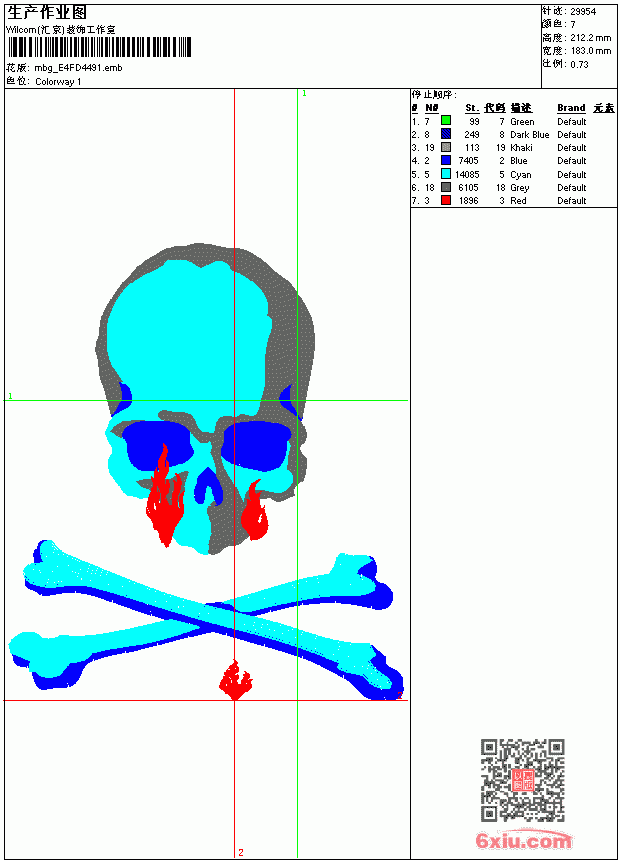The width and height of the screenshot is (620, 860).
Task: Click the QR code image
Action: [522, 780]
